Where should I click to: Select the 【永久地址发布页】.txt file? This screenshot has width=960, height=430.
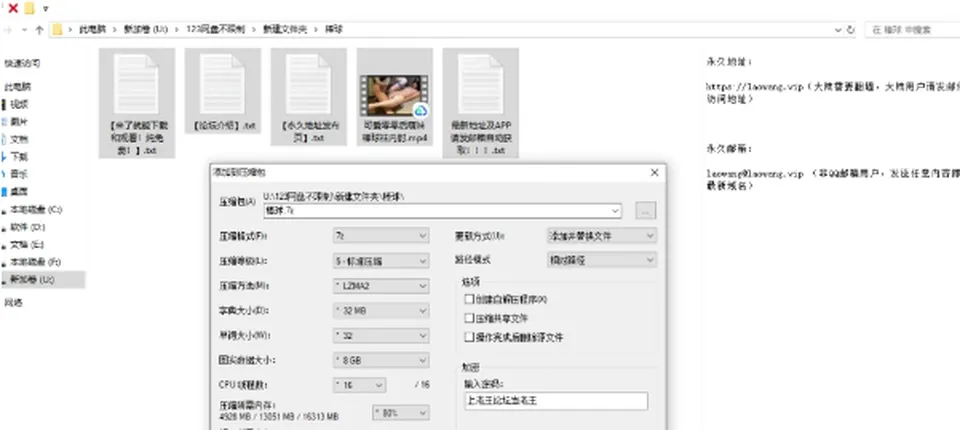[309, 97]
